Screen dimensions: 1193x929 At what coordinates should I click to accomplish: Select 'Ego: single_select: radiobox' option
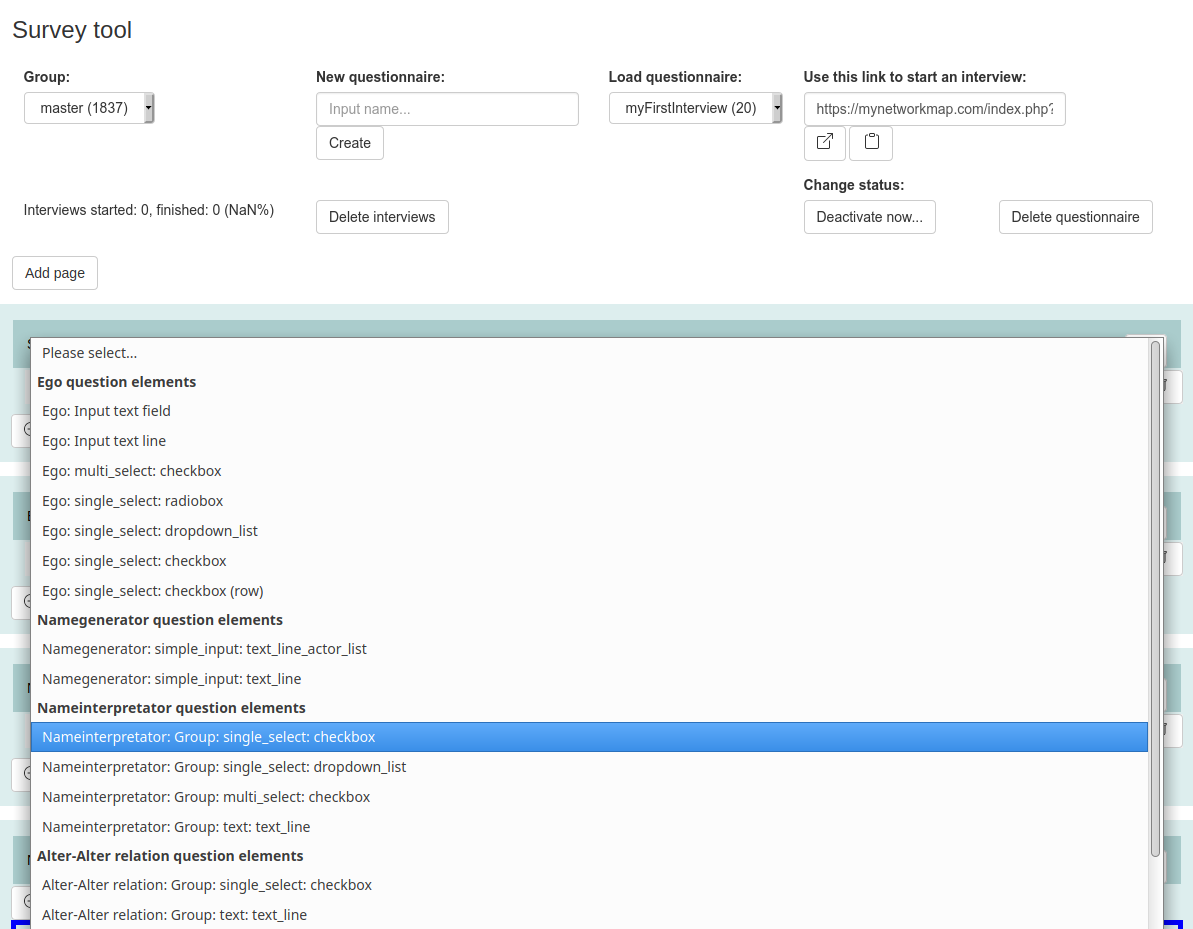pos(589,501)
